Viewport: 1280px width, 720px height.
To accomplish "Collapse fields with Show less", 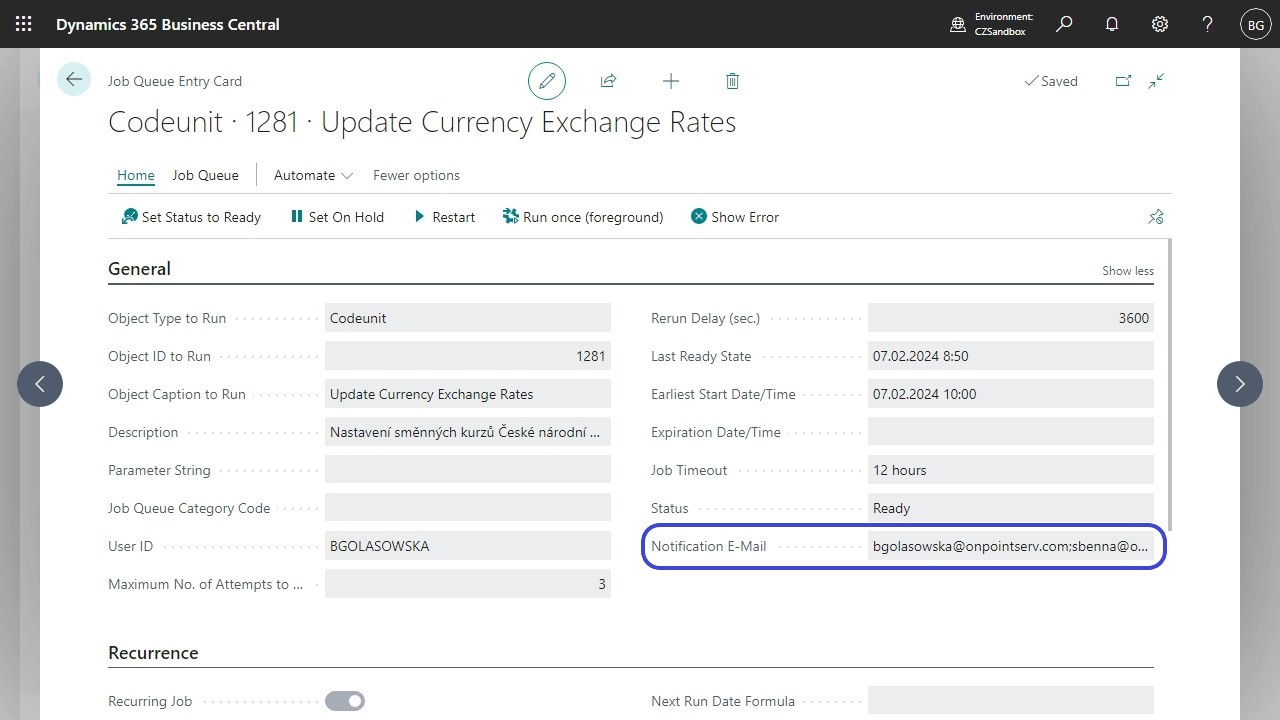I will pyautogui.click(x=1128, y=270).
